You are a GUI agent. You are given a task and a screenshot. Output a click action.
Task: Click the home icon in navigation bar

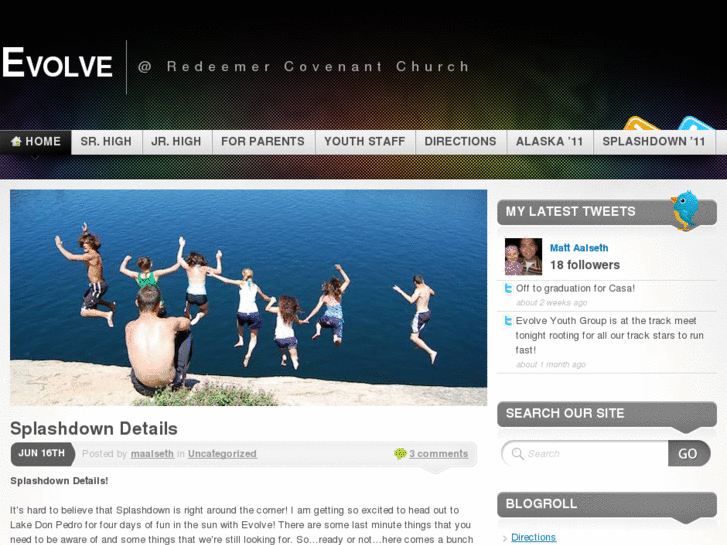coord(16,141)
